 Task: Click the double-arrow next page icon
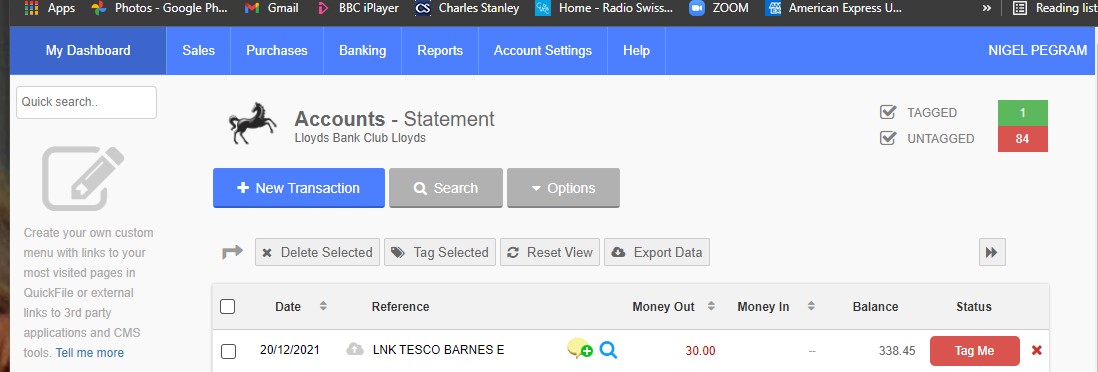click(x=992, y=252)
